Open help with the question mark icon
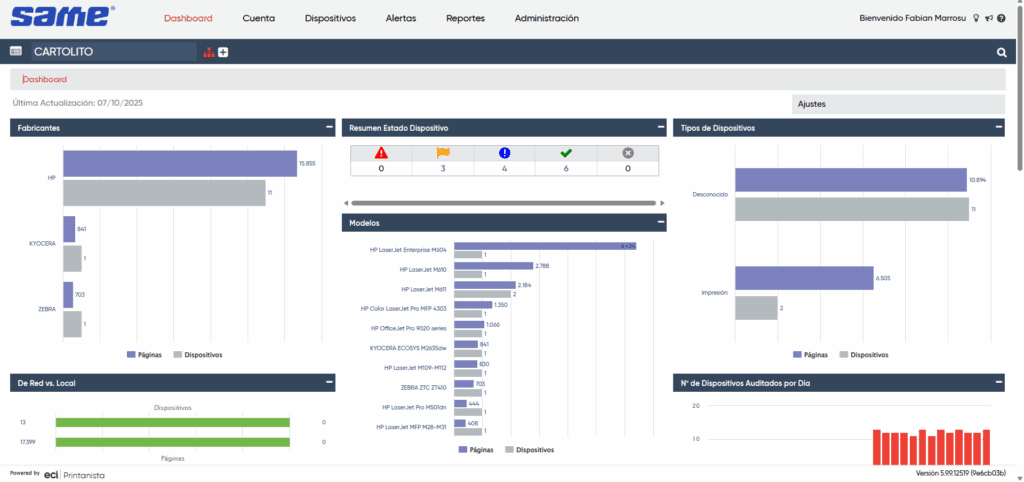The width and height of the screenshot is (1024, 482). (1001, 18)
